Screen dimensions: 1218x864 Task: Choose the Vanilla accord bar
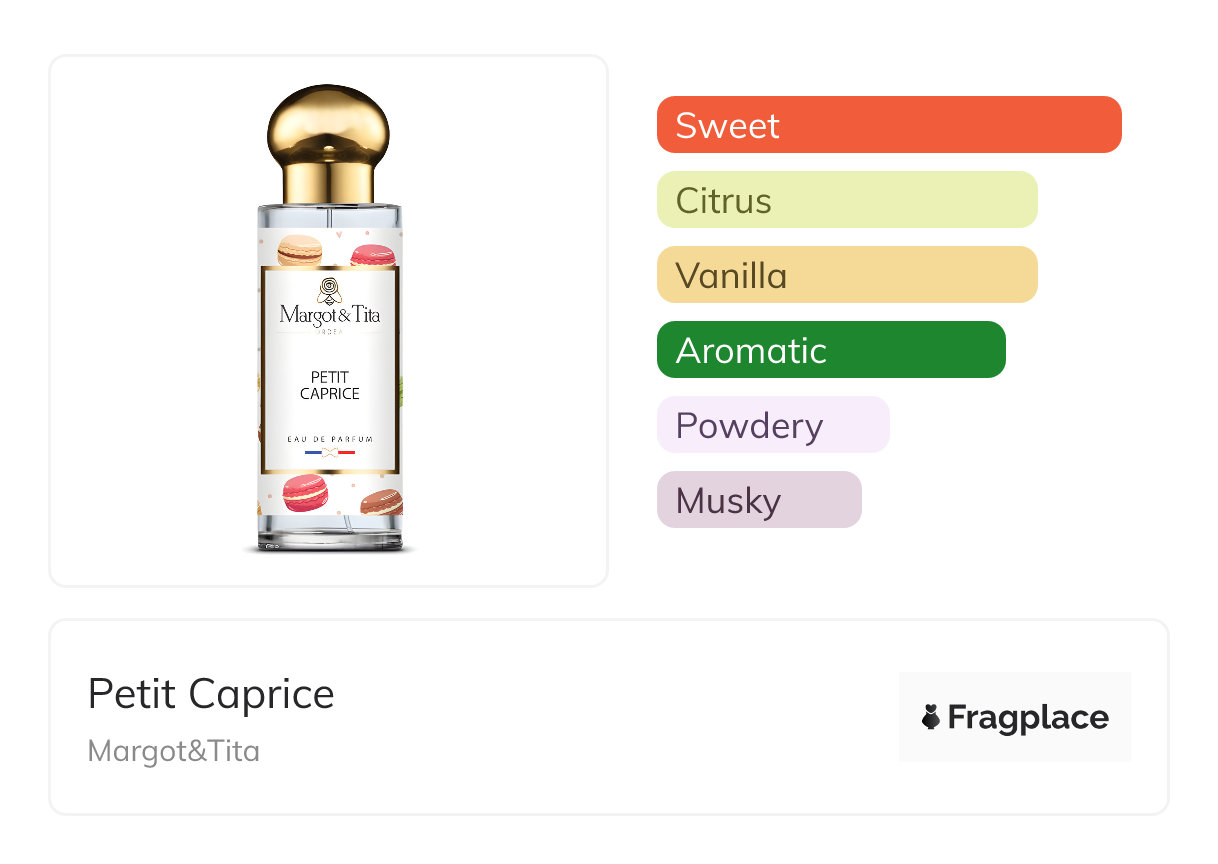[846, 275]
